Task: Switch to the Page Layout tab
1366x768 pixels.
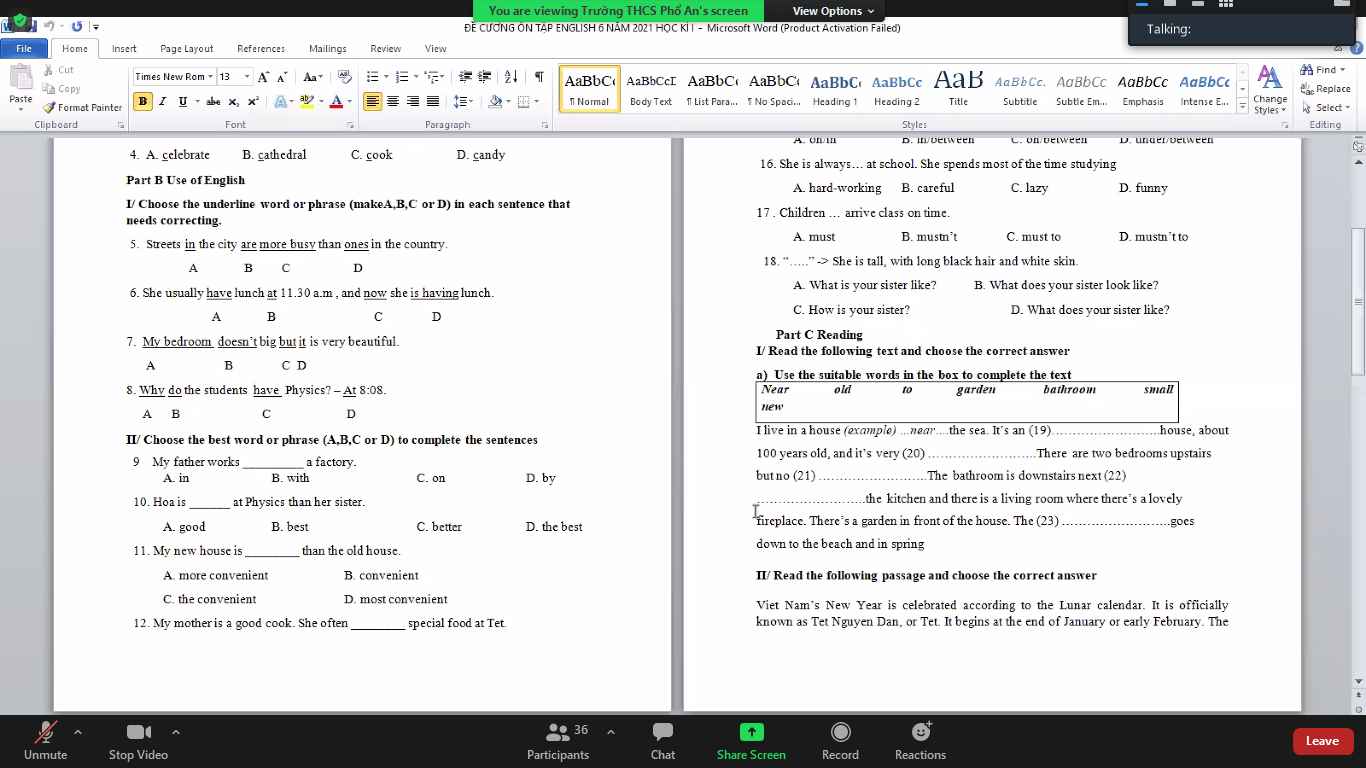Action: point(187,48)
